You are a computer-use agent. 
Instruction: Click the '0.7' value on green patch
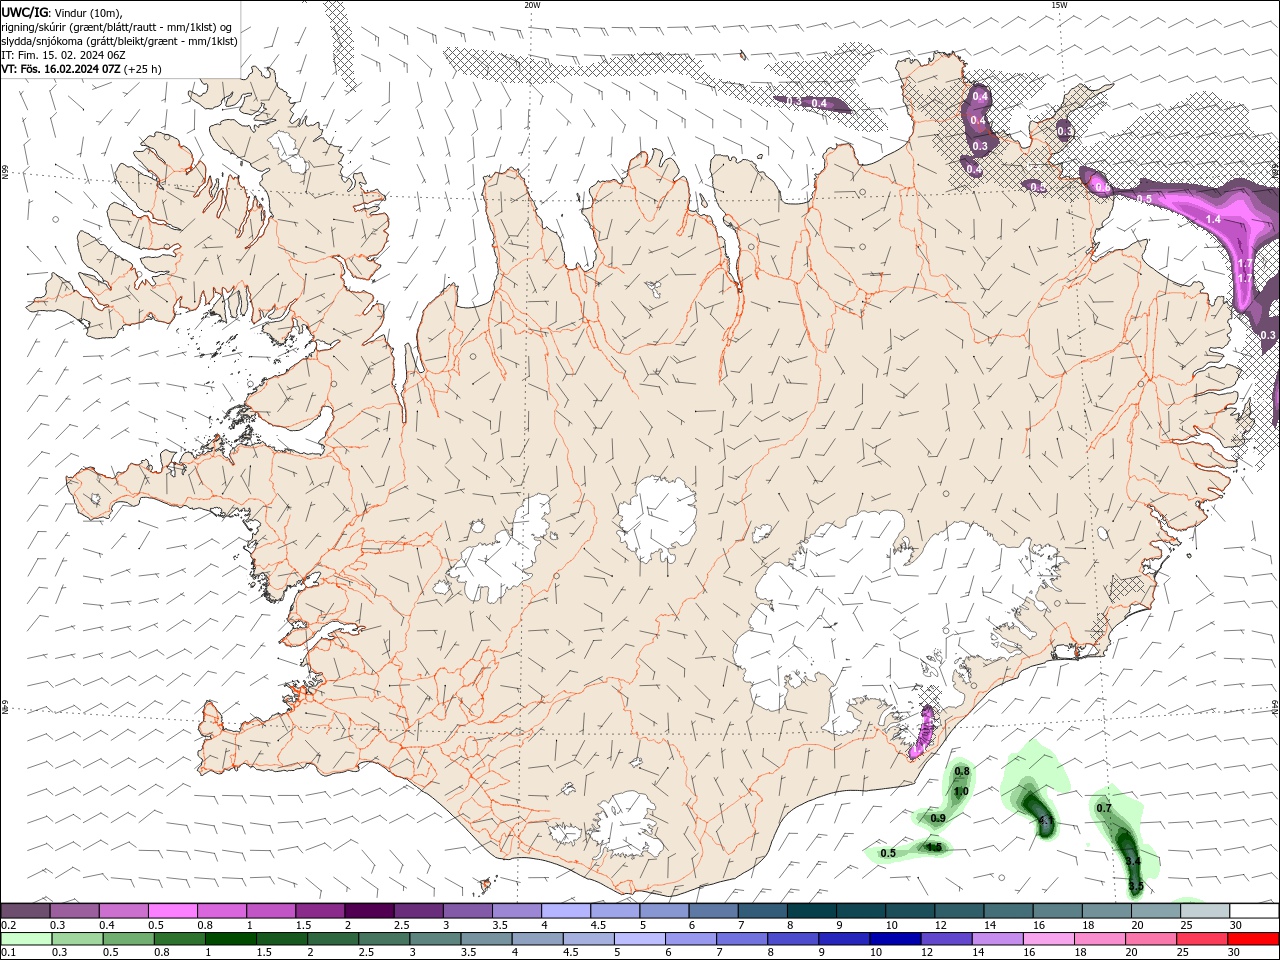1104,808
